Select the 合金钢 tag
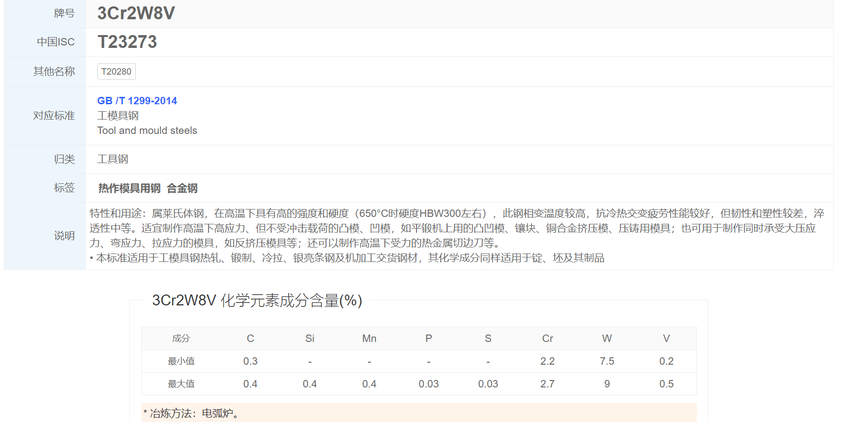This screenshot has width=860, height=422. pyautogui.click(x=182, y=188)
